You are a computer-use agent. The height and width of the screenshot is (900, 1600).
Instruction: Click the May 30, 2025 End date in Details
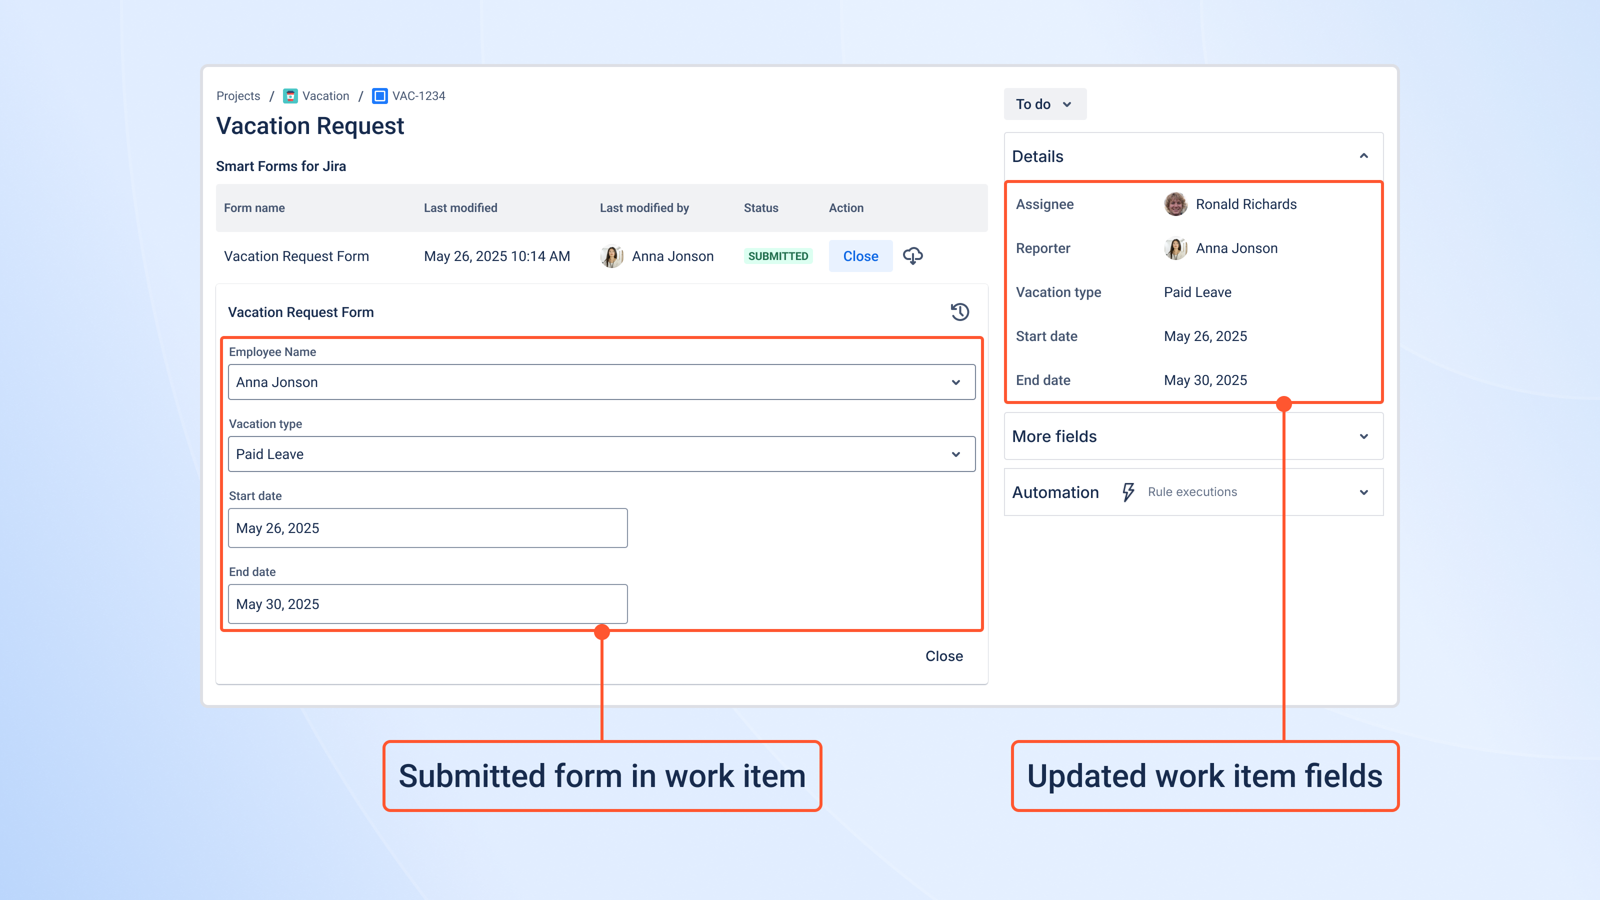pos(1206,380)
